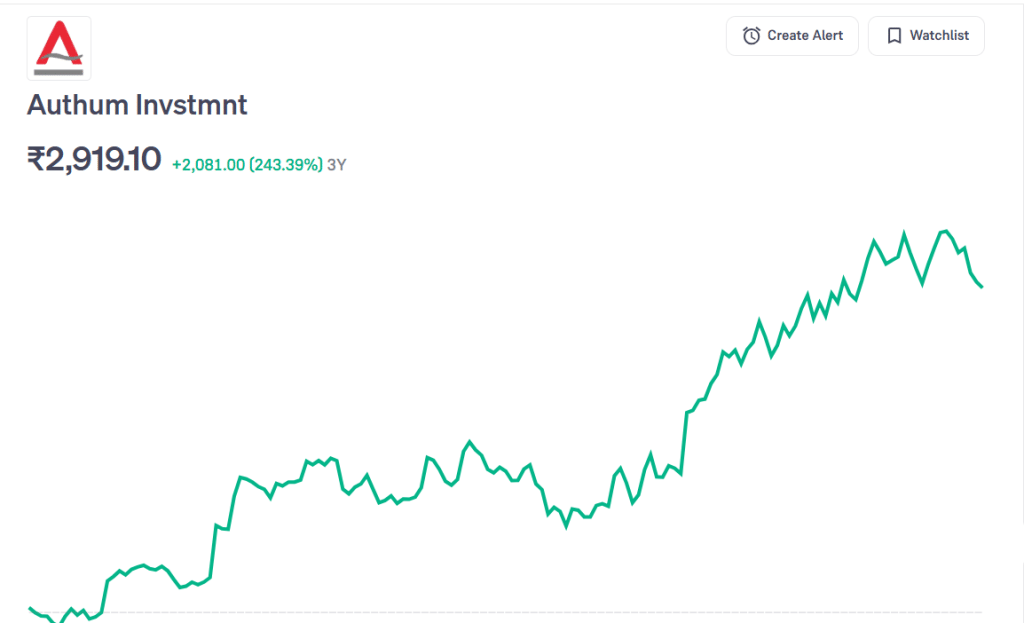Click the dotted baseline under the chart
The image size is (1024, 623).
coord(500,612)
